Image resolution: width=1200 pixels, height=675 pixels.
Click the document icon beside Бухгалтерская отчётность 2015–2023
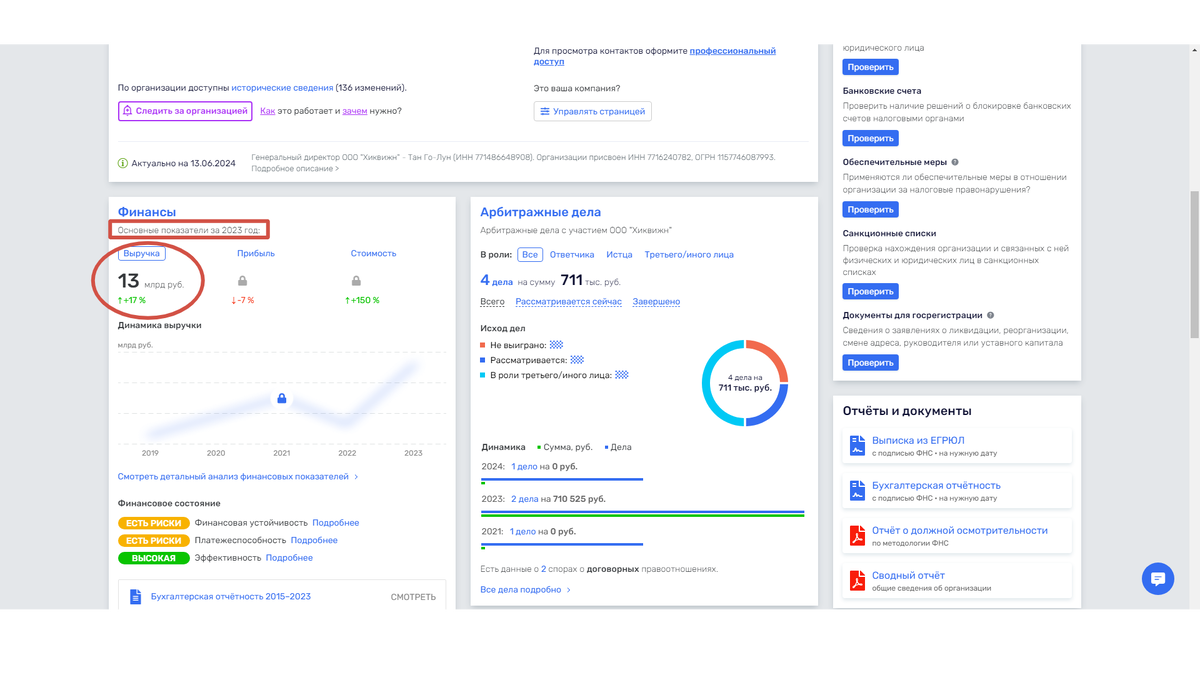tap(136, 597)
